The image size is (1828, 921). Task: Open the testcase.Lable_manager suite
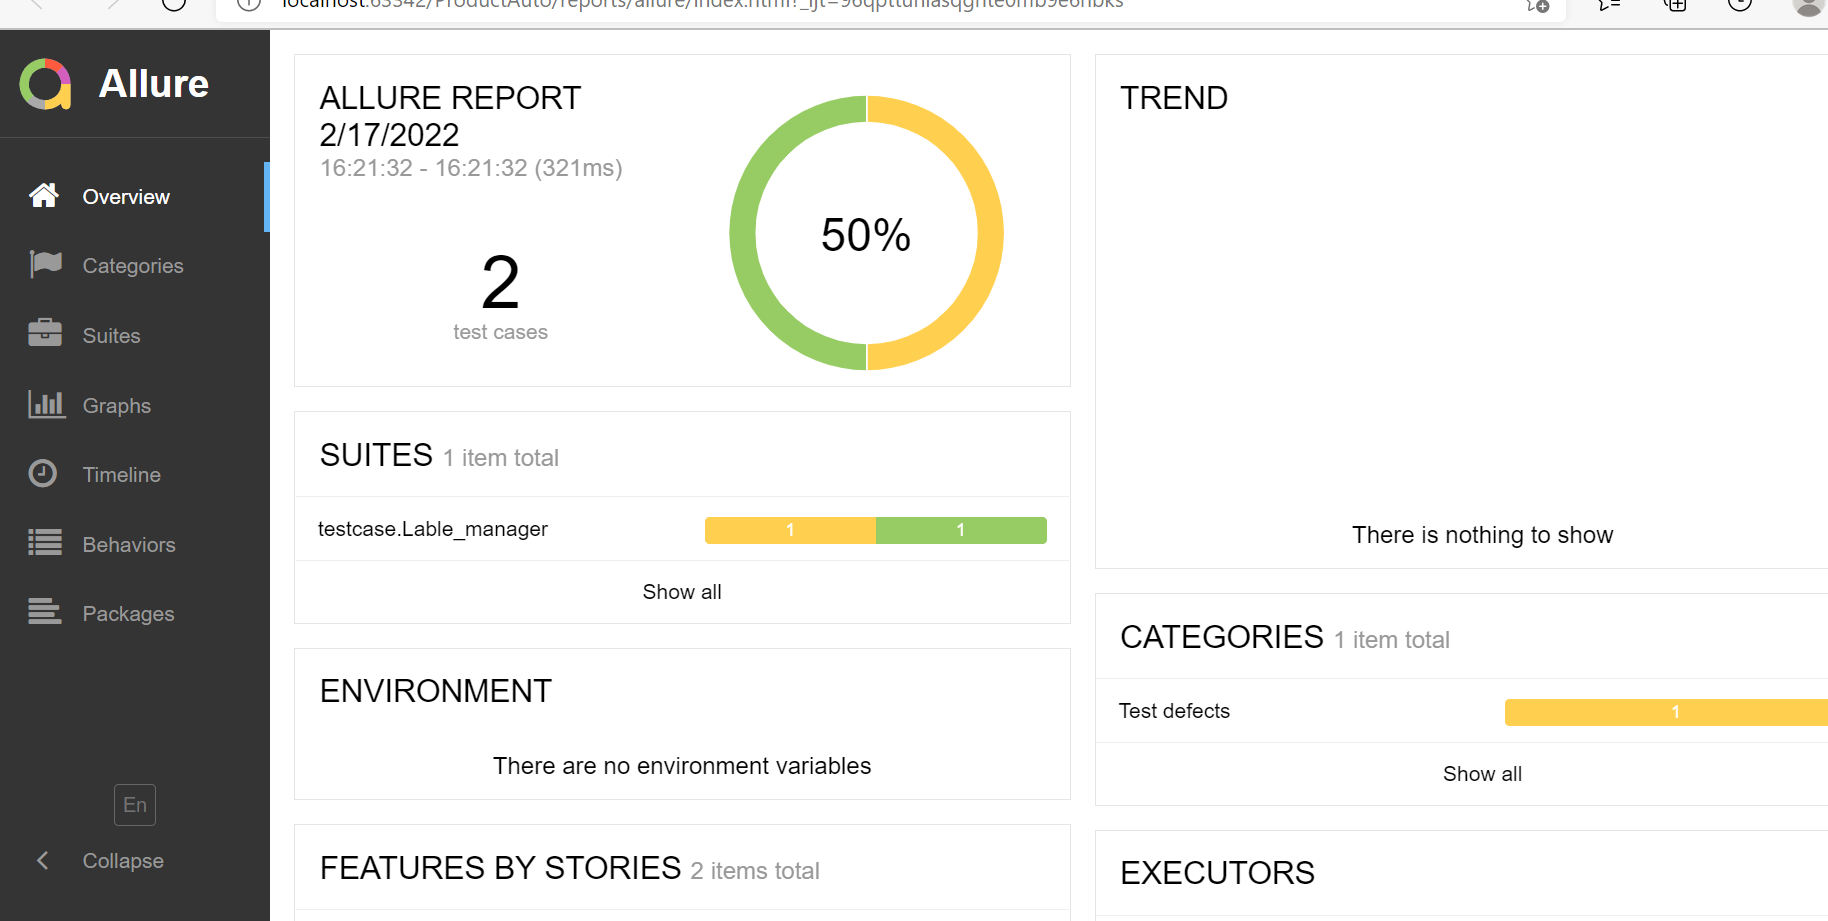pyautogui.click(x=433, y=529)
